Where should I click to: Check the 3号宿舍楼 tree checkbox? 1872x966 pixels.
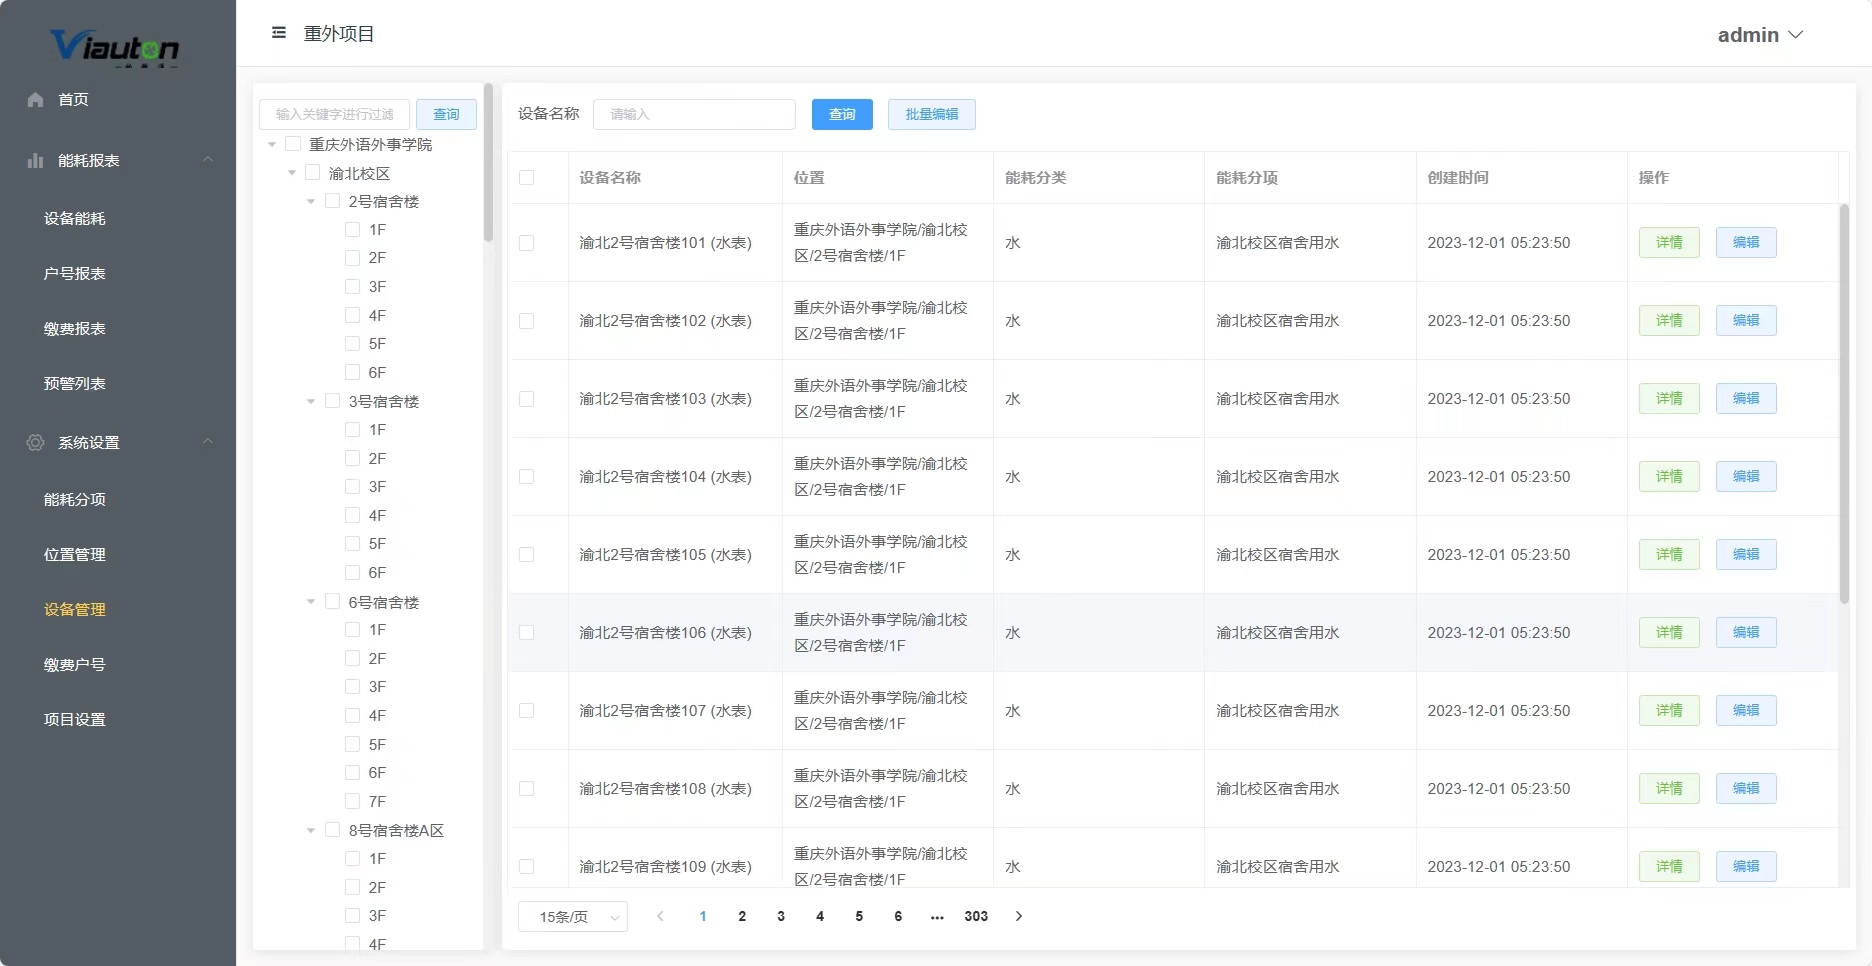[x=333, y=401]
